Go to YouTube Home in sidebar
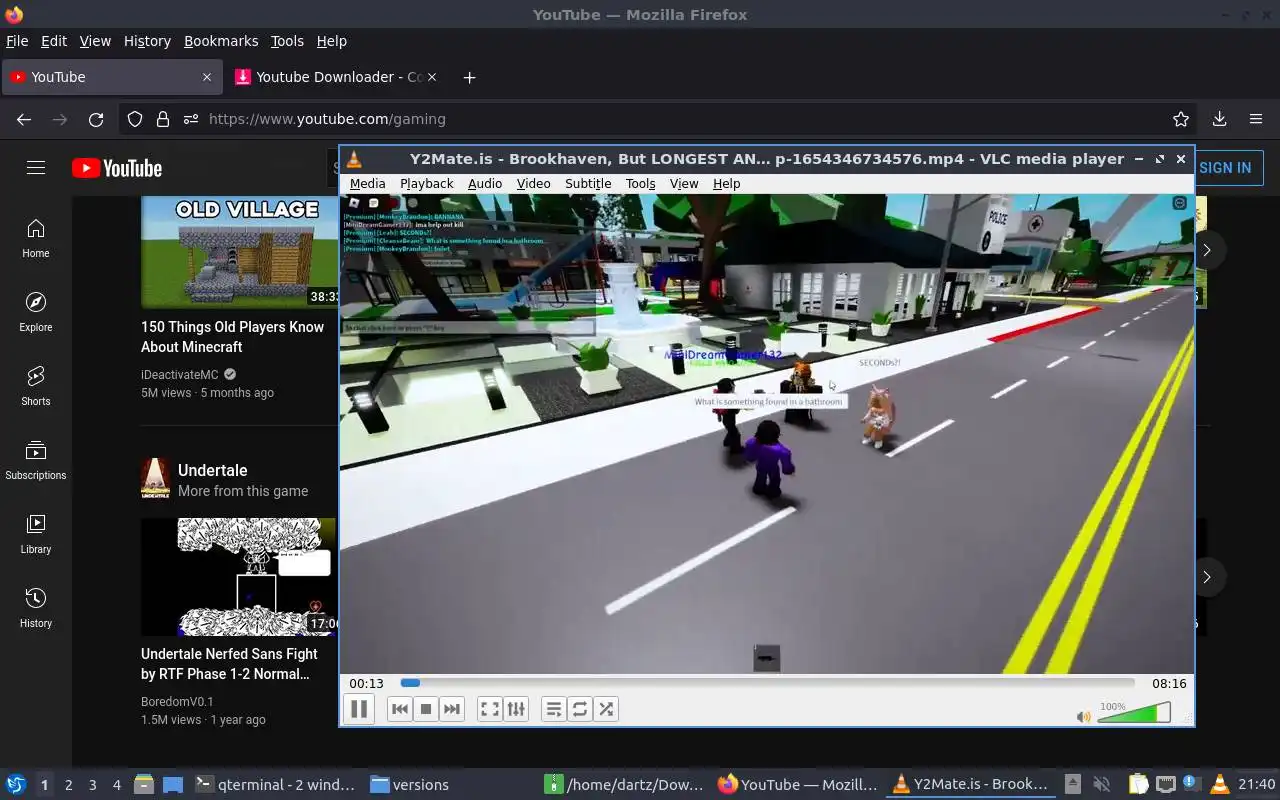 point(36,239)
